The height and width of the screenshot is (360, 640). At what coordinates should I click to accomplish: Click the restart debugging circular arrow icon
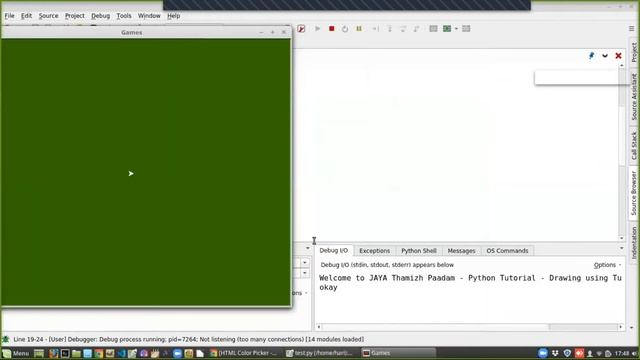click(x=345, y=29)
